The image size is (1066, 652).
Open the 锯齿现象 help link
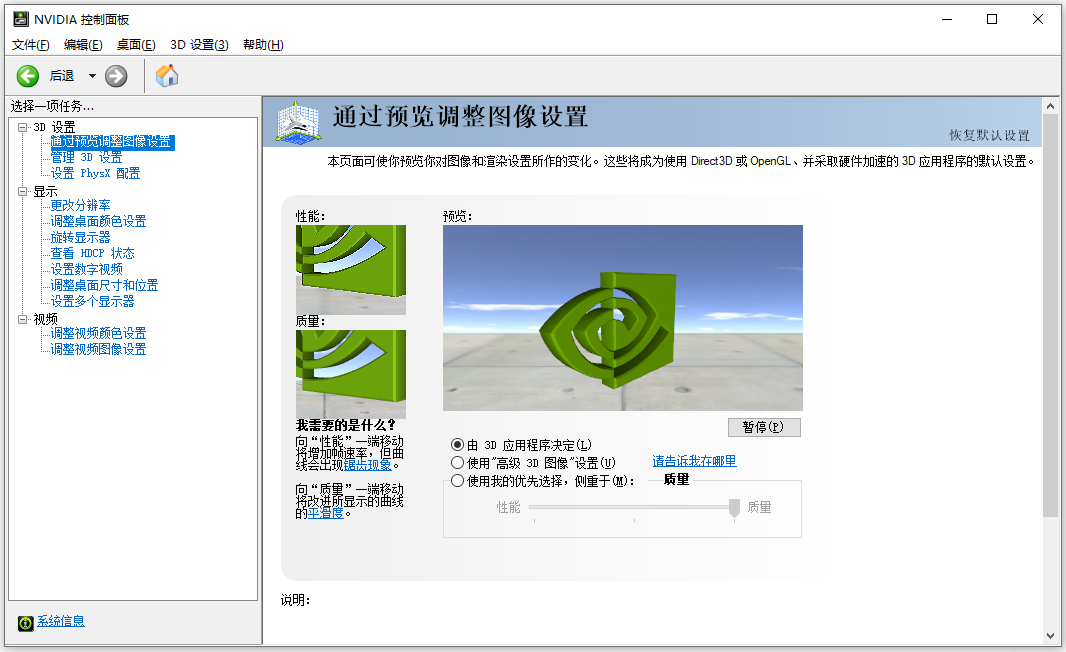point(367,465)
